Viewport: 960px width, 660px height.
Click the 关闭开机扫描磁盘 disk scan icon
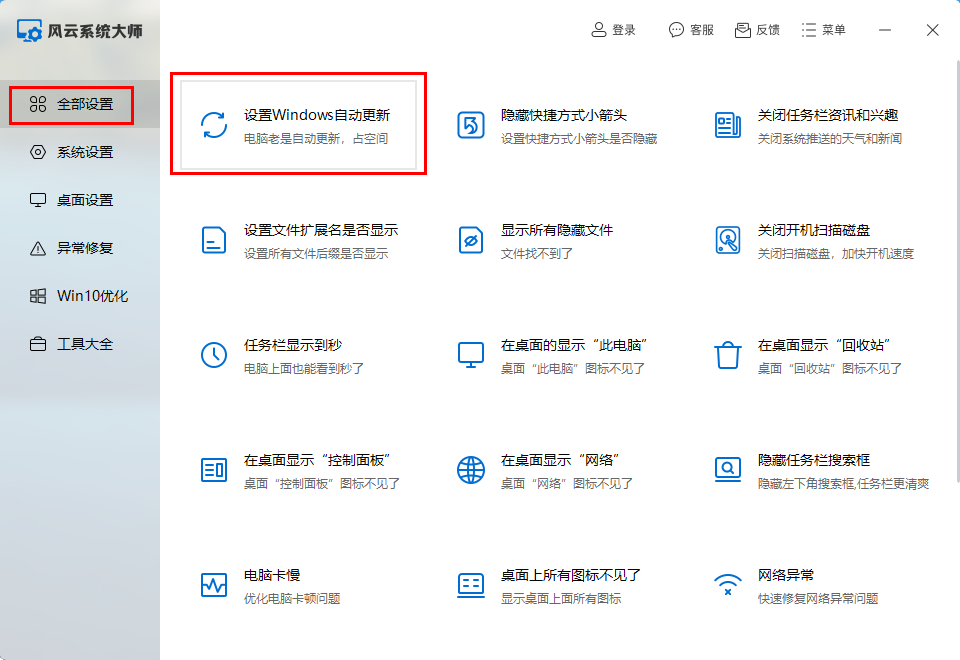pos(727,241)
